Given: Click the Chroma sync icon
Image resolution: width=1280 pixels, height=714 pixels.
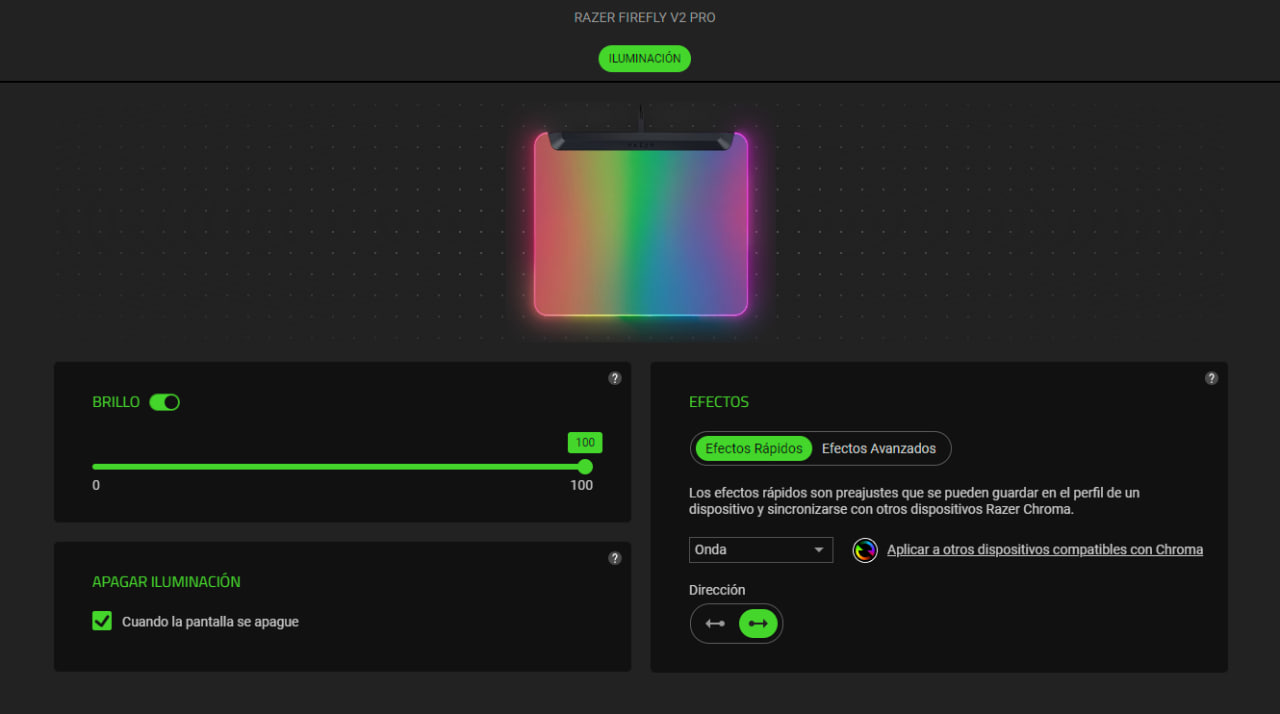Looking at the screenshot, I should pyautogui.click(x=865, y=550).
